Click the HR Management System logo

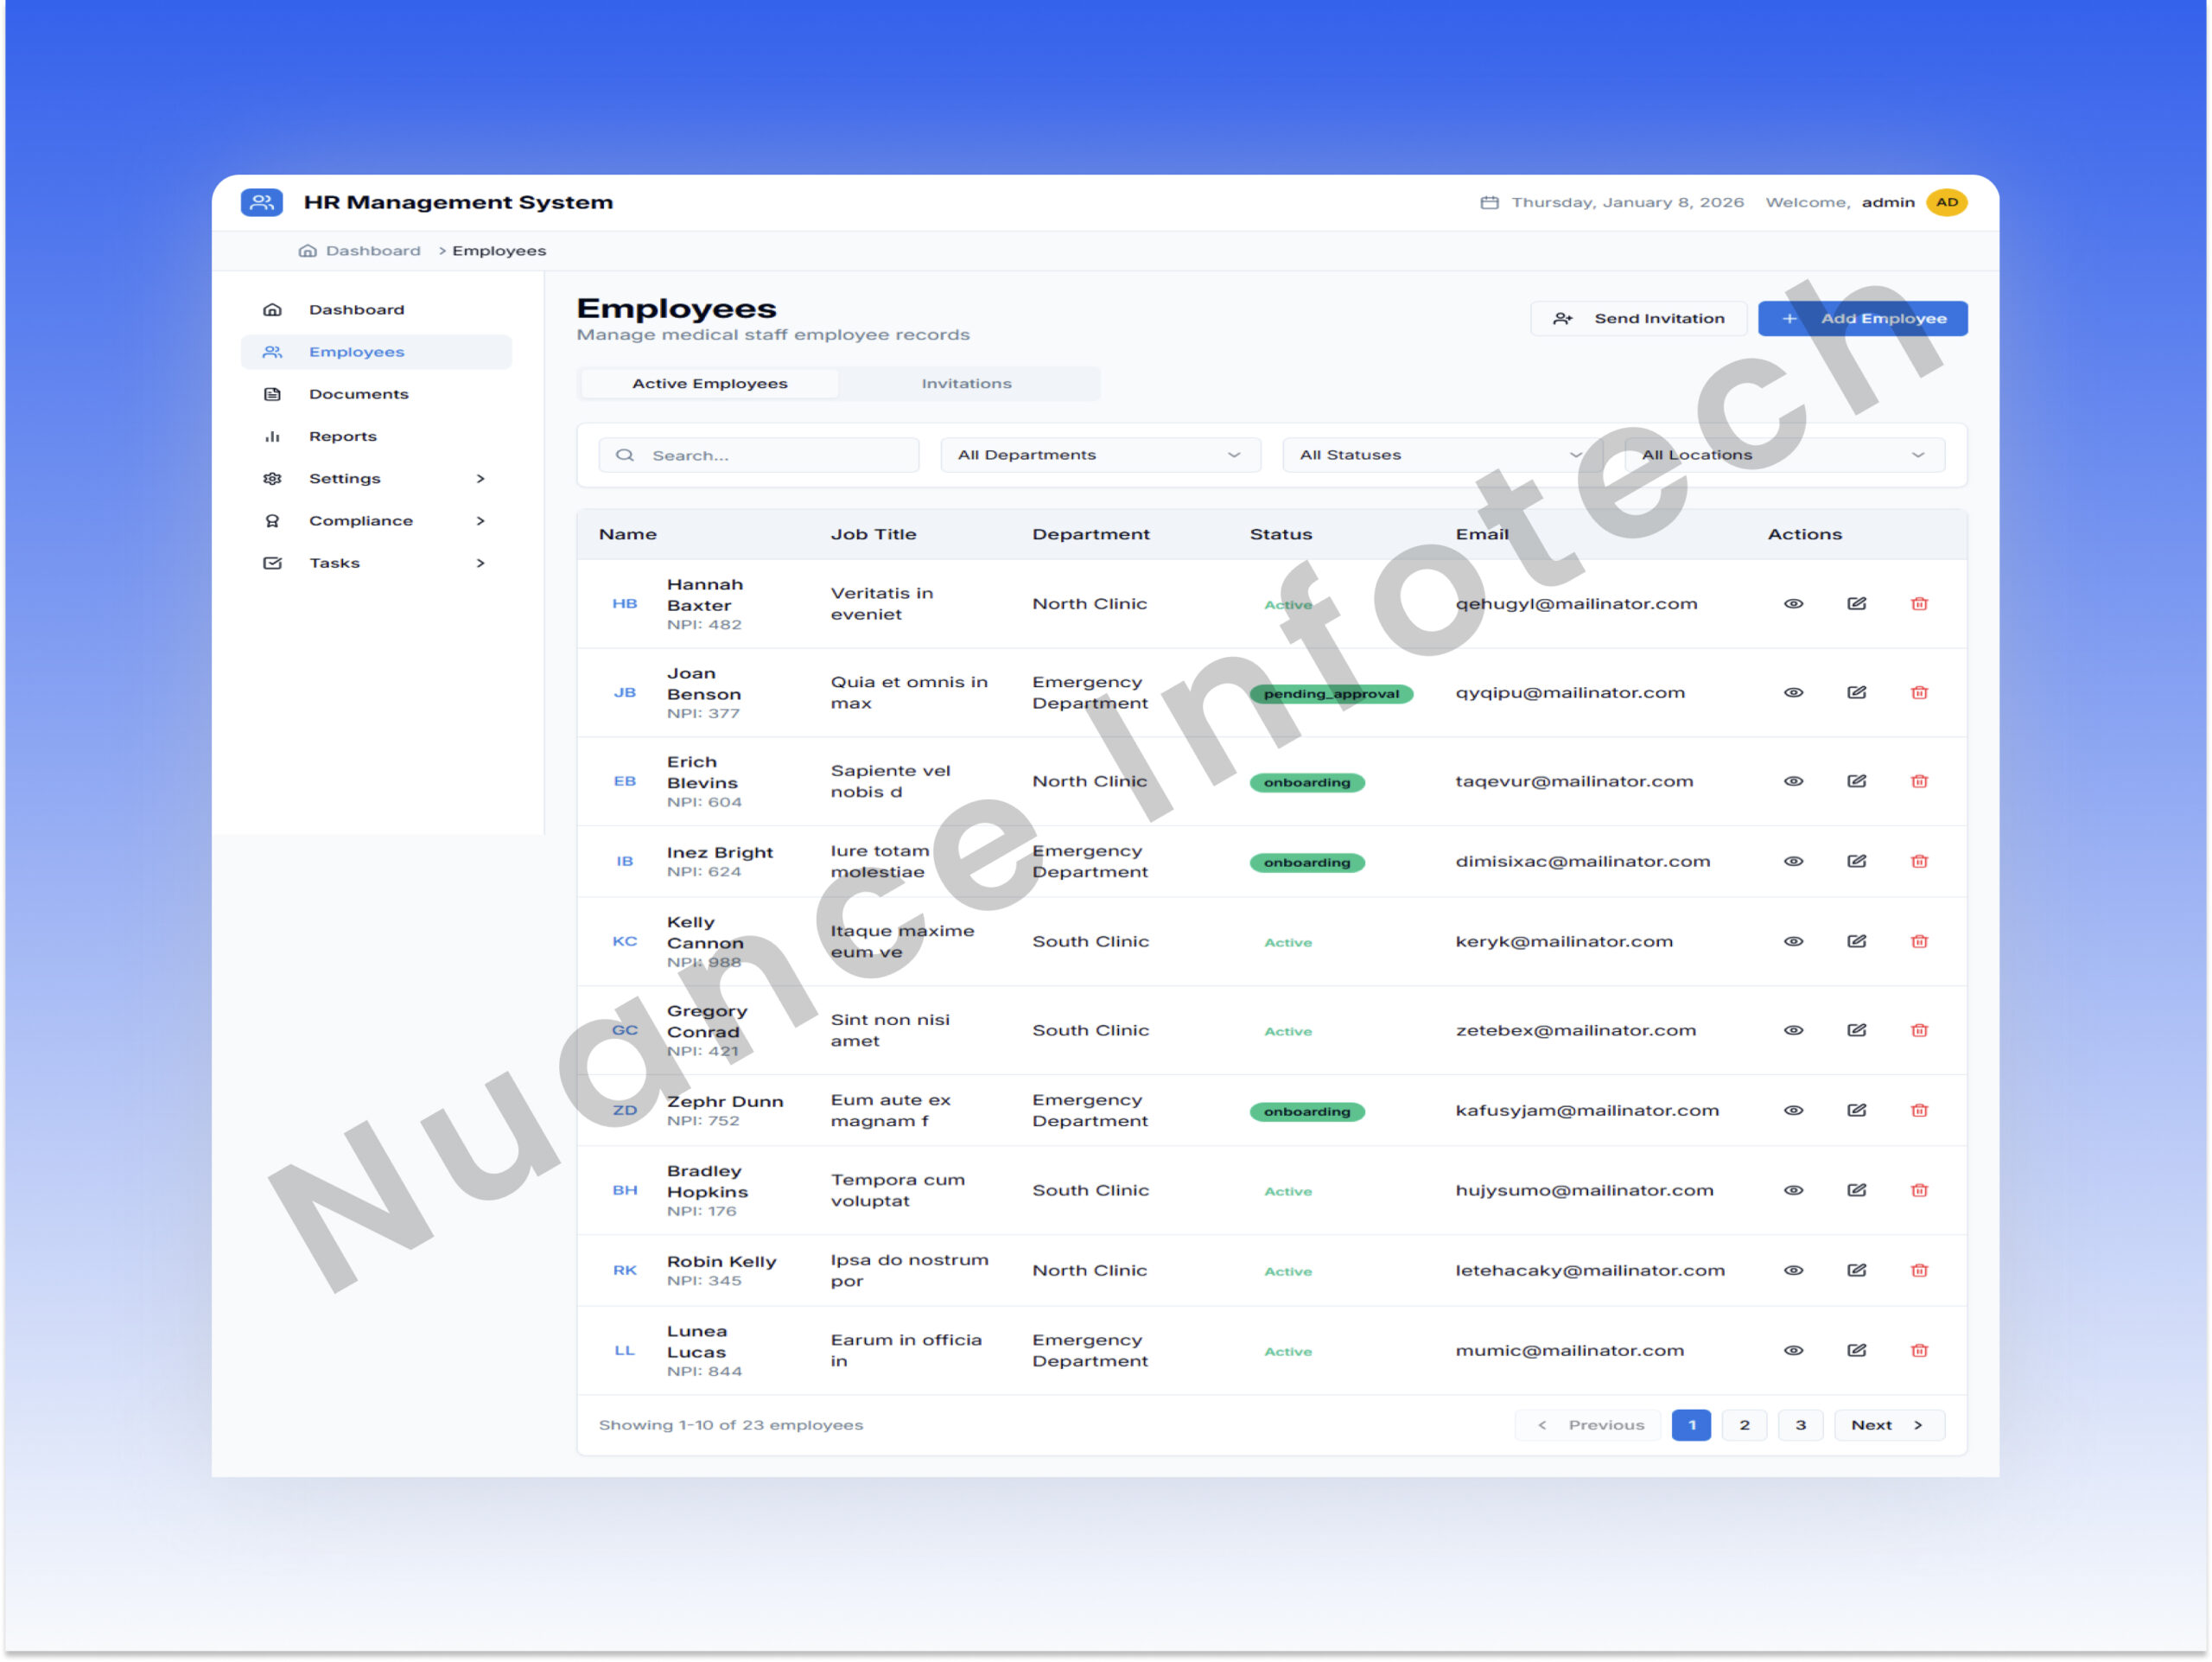[x=262, y=202]
